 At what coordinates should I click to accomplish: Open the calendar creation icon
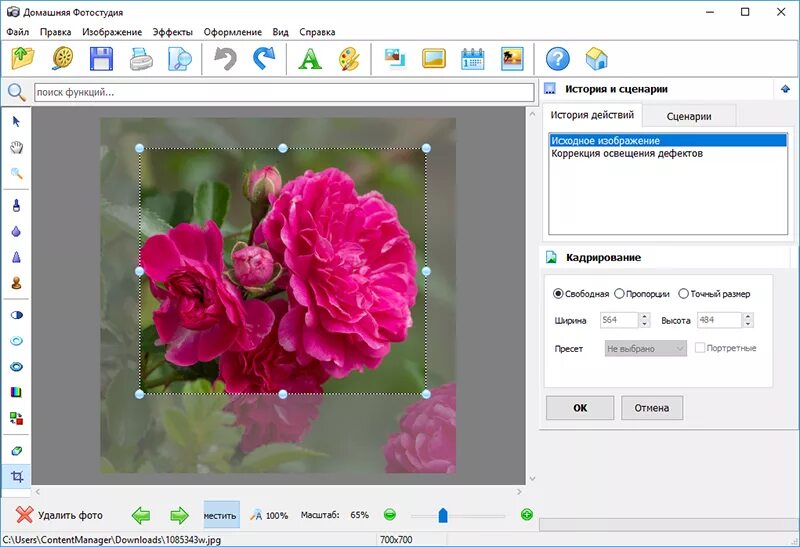[x=472, y=59]
